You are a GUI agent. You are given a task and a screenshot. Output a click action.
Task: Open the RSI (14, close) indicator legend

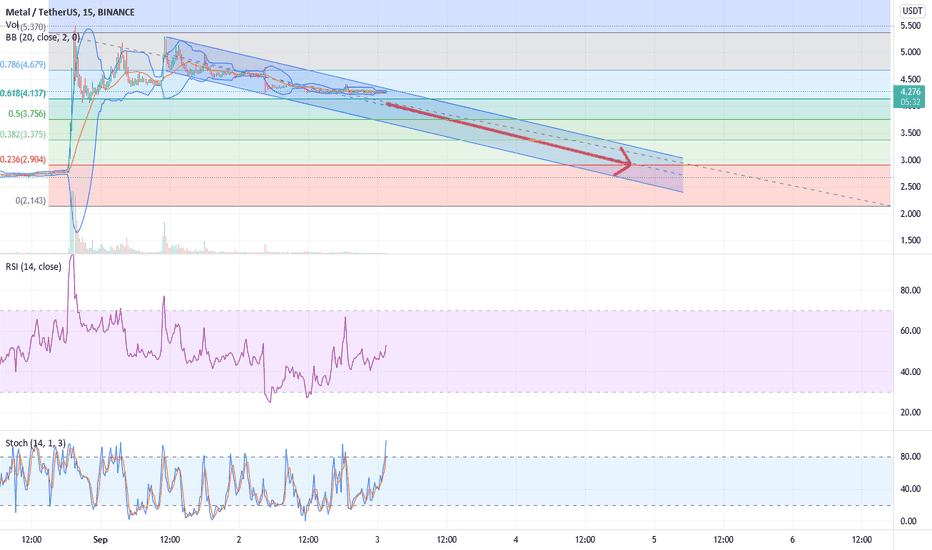pyautogui.click(x=33, y=267)
